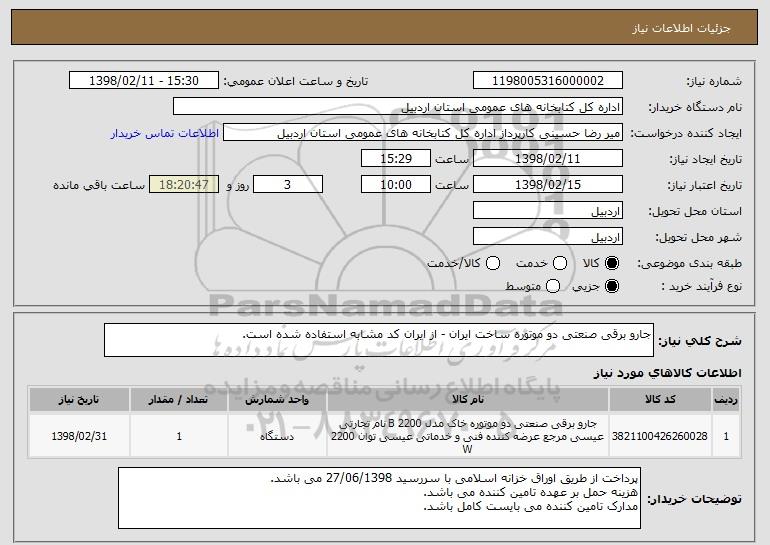Select the جزیی purchase process radio
Image resolution: width=770 pixels, height=545 pixels.
(611, 286)
